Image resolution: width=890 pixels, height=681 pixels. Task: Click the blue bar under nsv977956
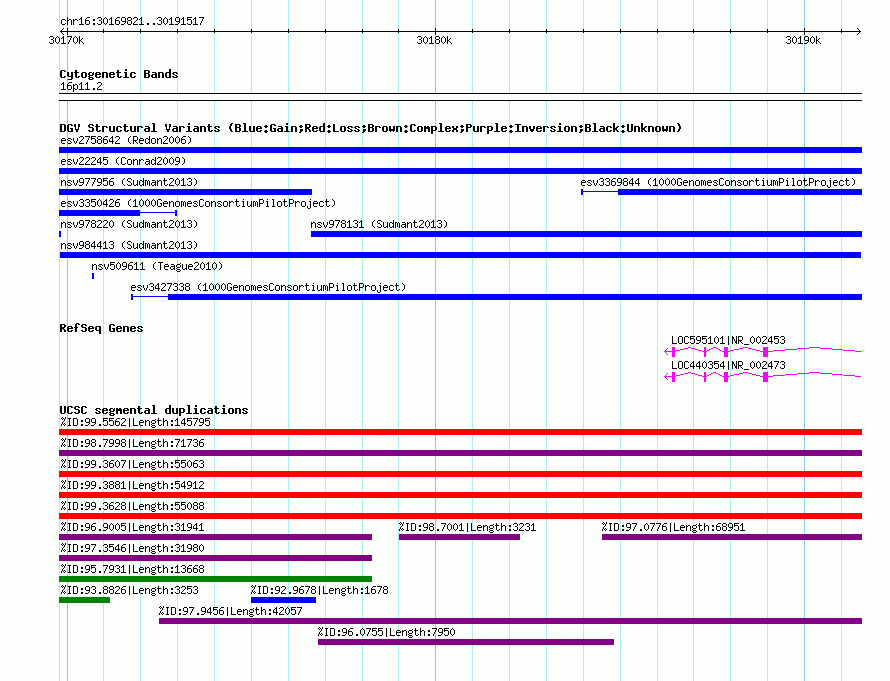pos(186,192)
